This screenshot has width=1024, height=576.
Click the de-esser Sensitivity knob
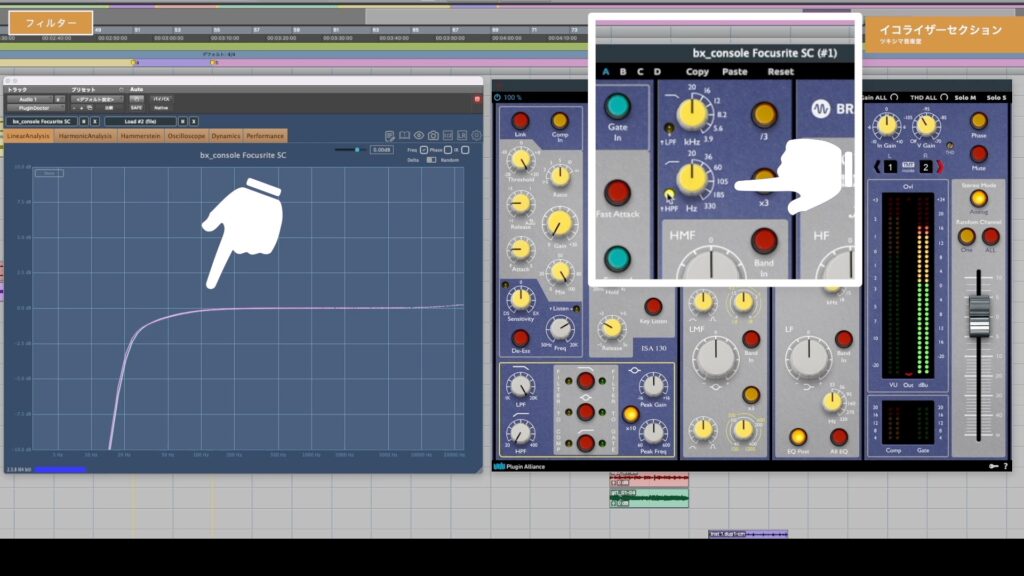click(520, 300)
